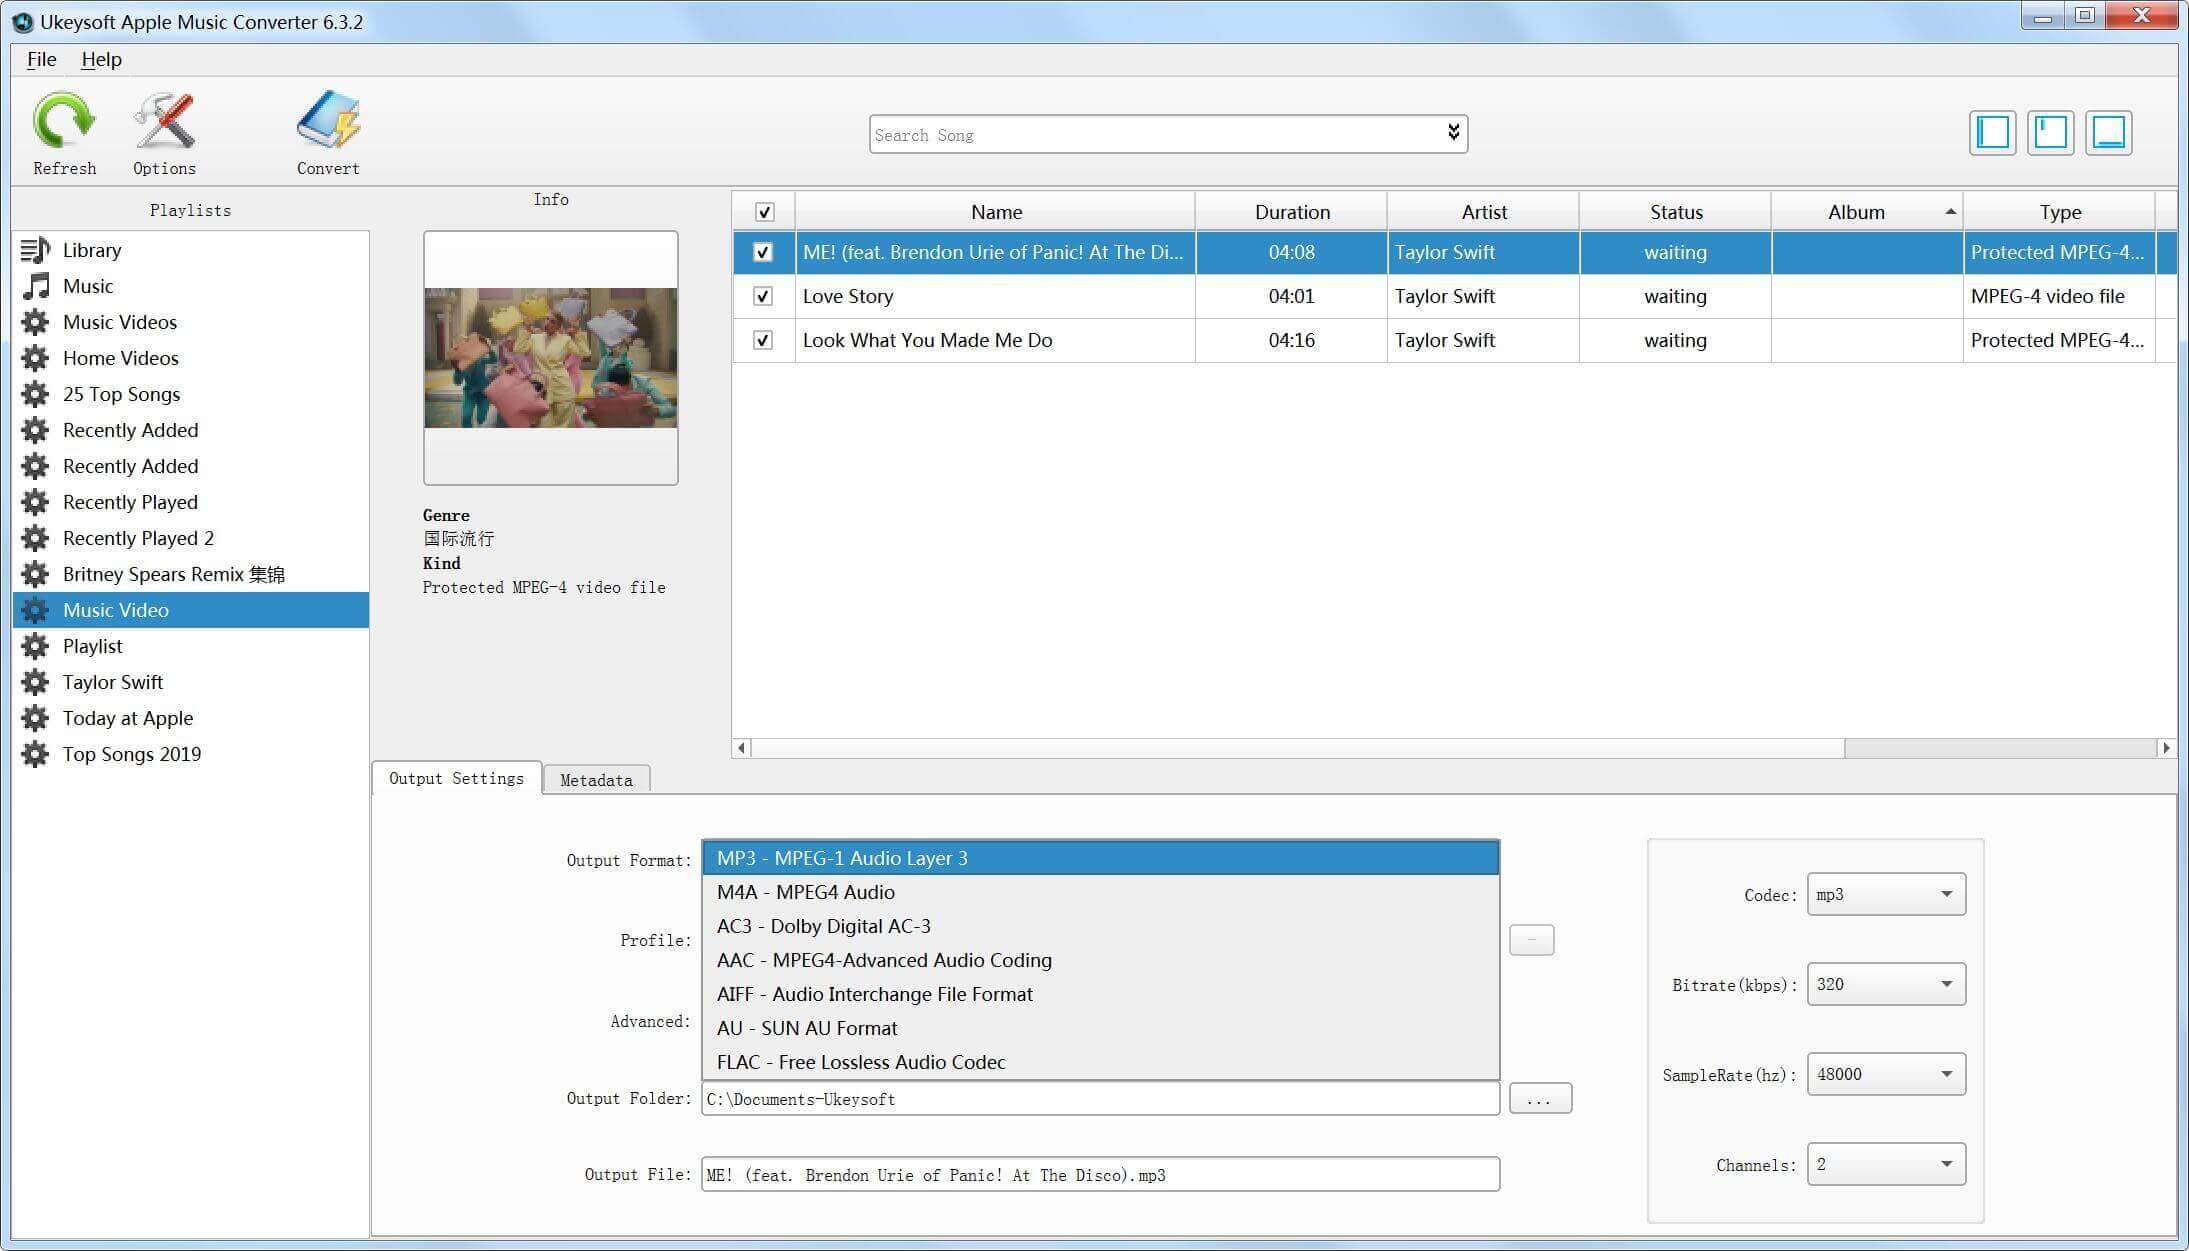
Task: Click the Music Video playlist sidebar icon
Action: coord(33,609)
